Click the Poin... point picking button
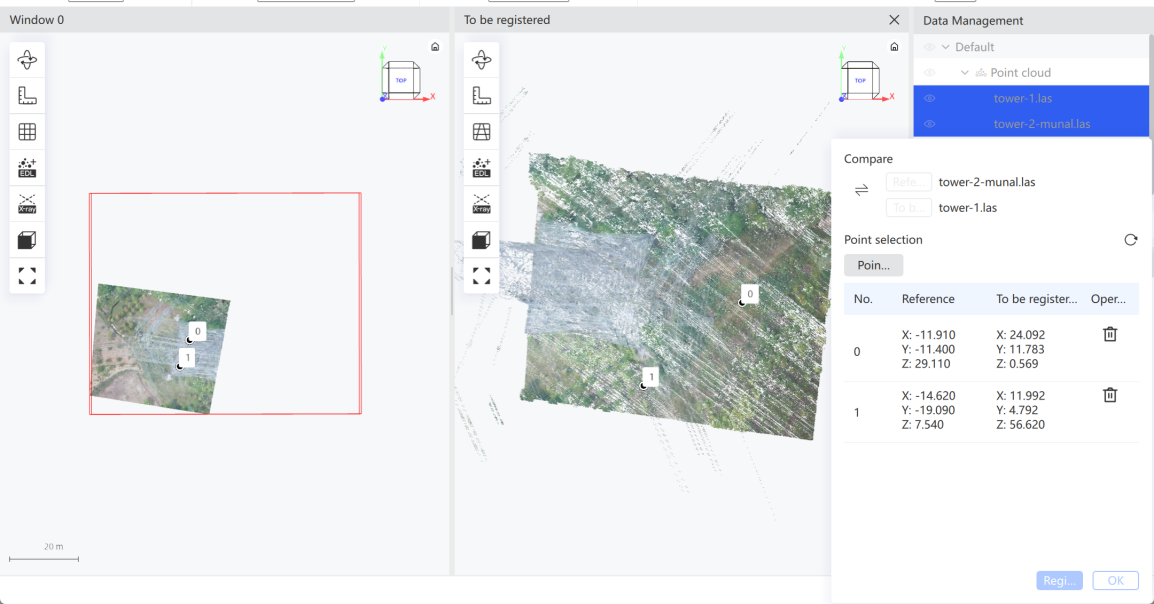The image size is (1154, 604). (873, 266)
